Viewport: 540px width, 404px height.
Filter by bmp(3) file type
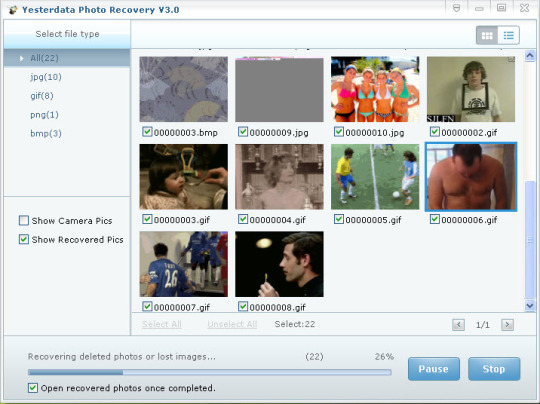(46, 133)
